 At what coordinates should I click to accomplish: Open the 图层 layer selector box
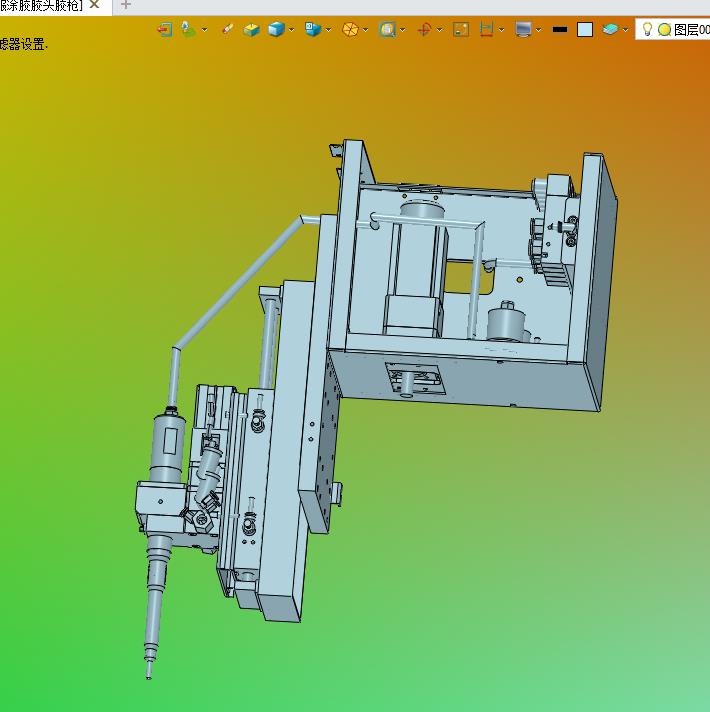[x=673, y=30]
